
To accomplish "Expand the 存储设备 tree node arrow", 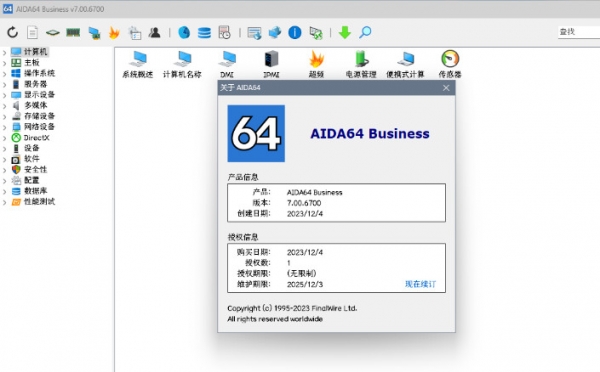I will 5,116.
